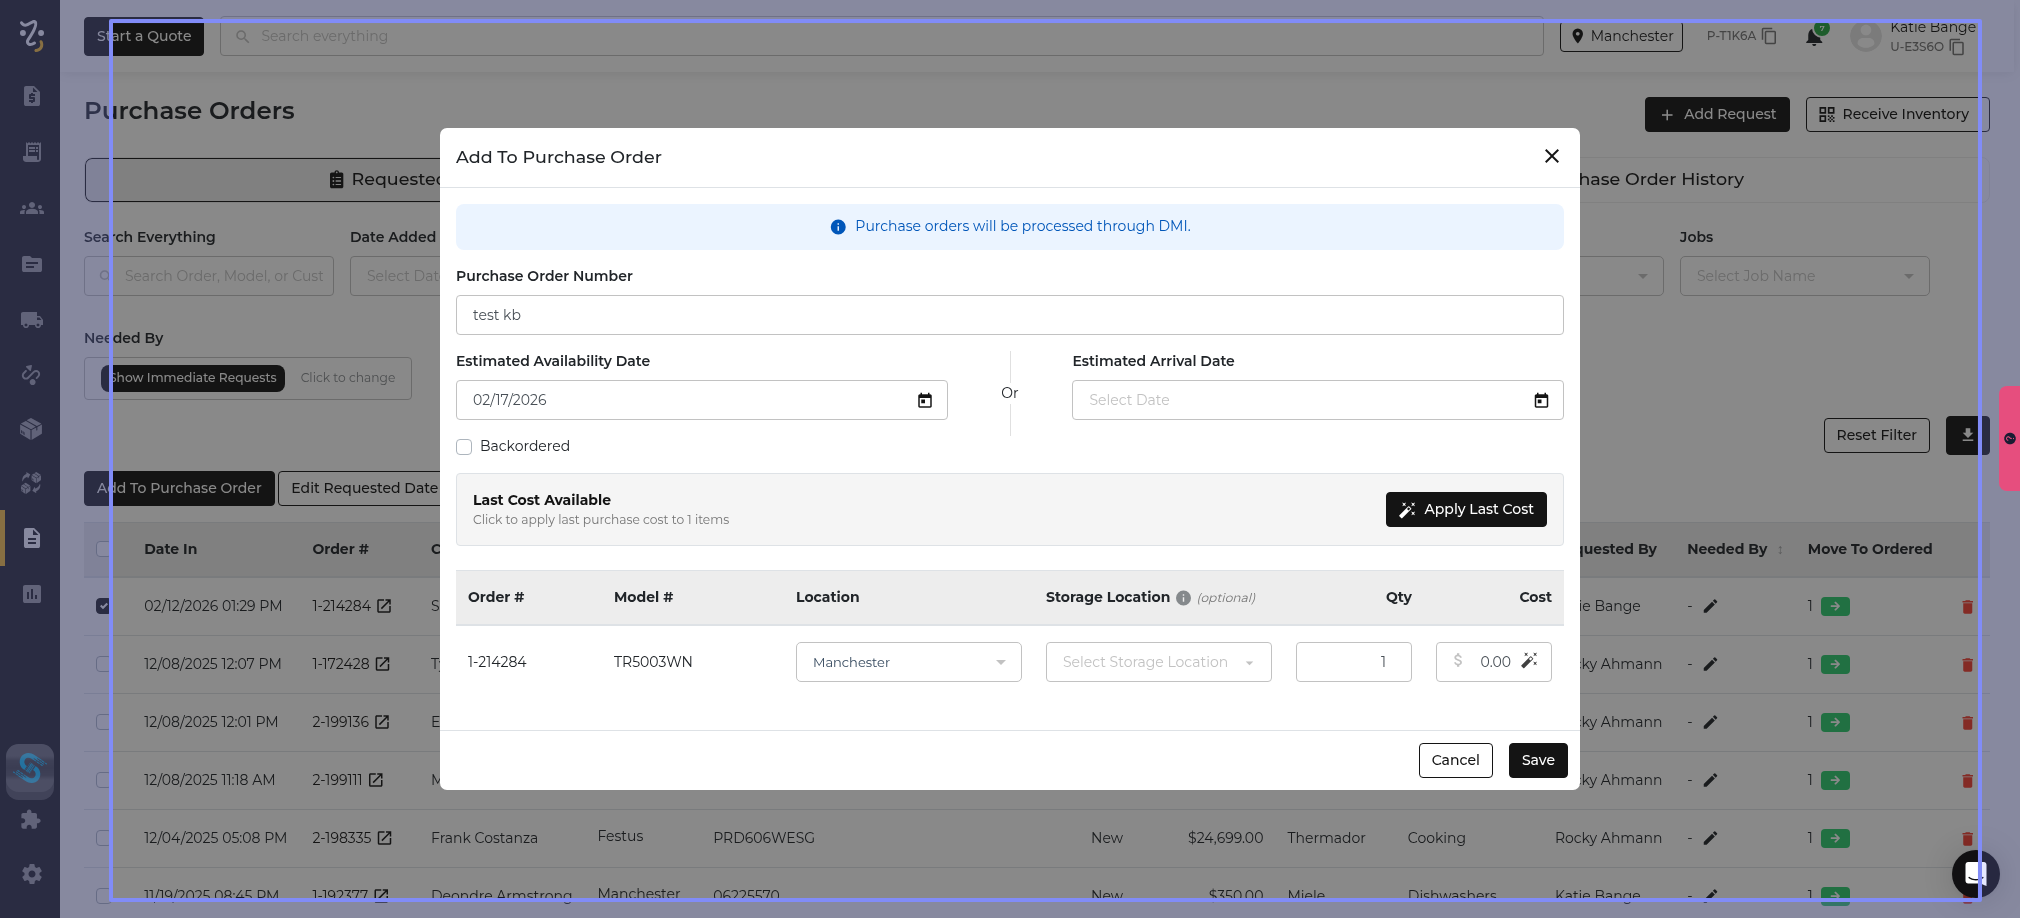Copy the user ID U-E3S6O
This screenshot has height=918, width=2020.
point(1957,47)
